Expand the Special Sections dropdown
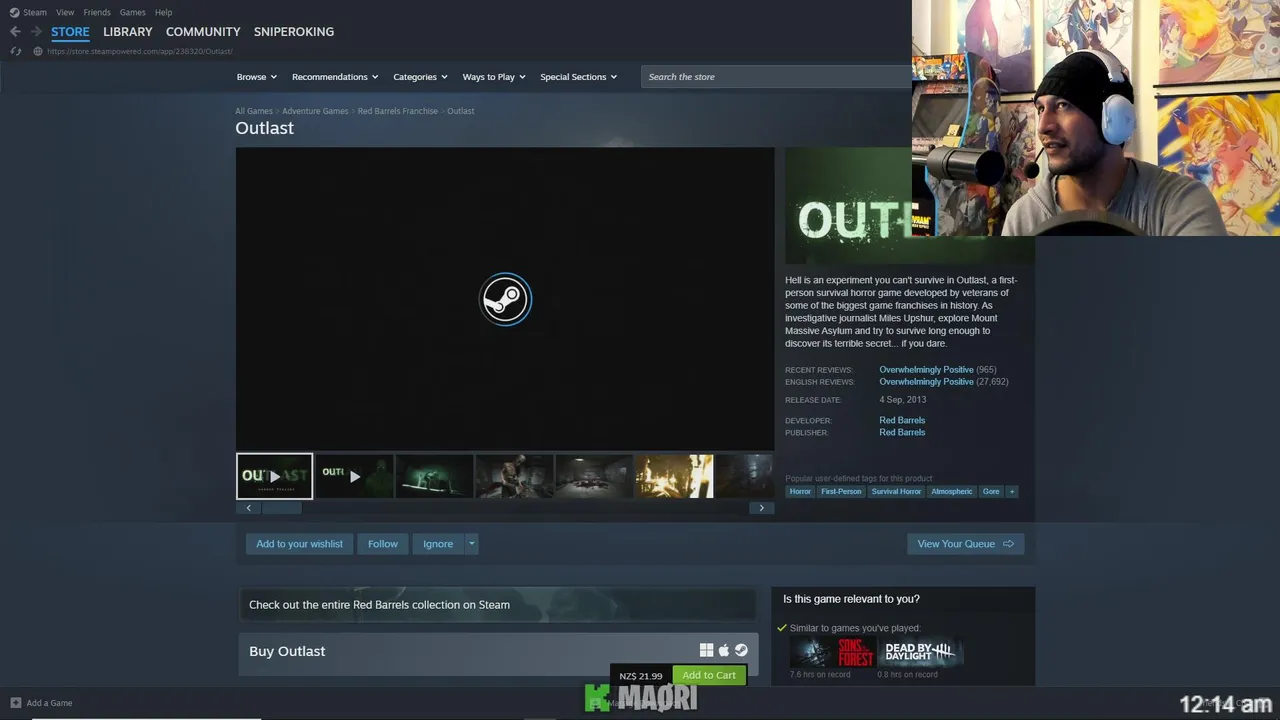Image resolution: width=1280 pixels, height=720 pixels. tap(579, 77)
